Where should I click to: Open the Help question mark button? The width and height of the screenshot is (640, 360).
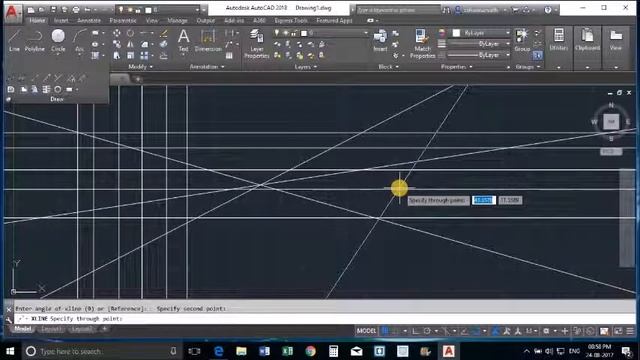tap(548, 10)
